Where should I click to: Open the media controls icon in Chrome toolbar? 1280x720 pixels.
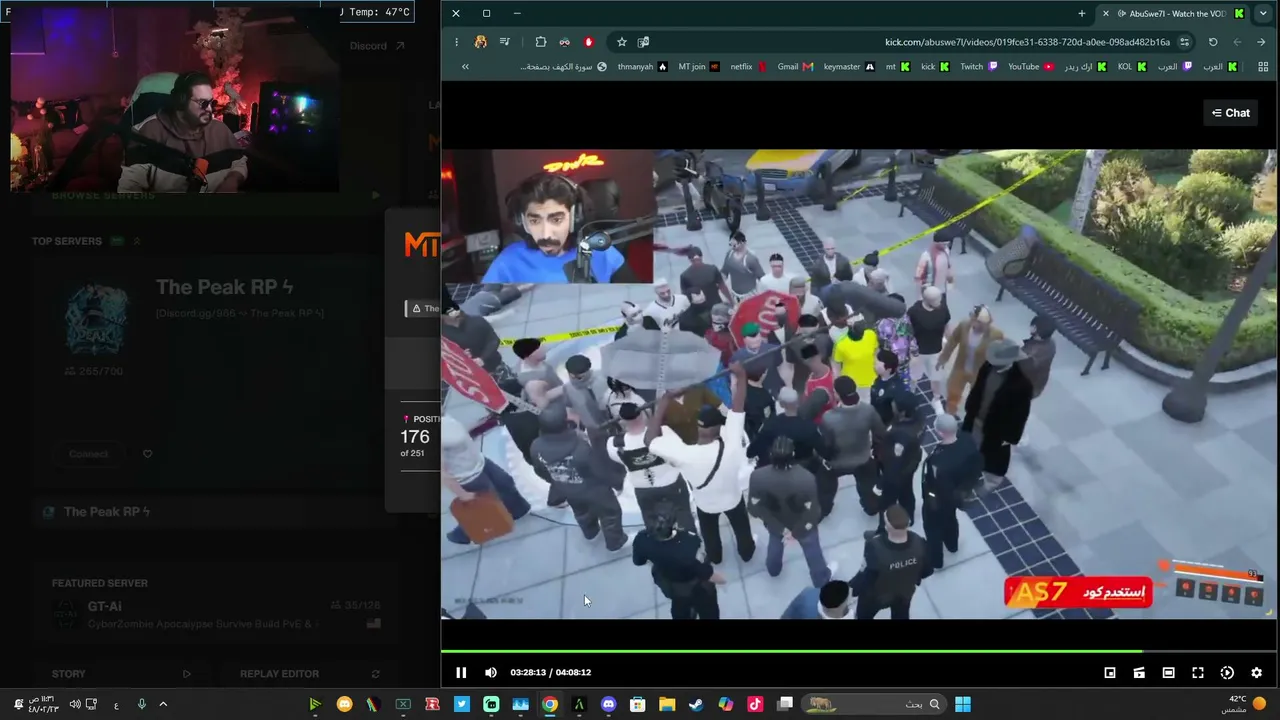coord(505,42)
